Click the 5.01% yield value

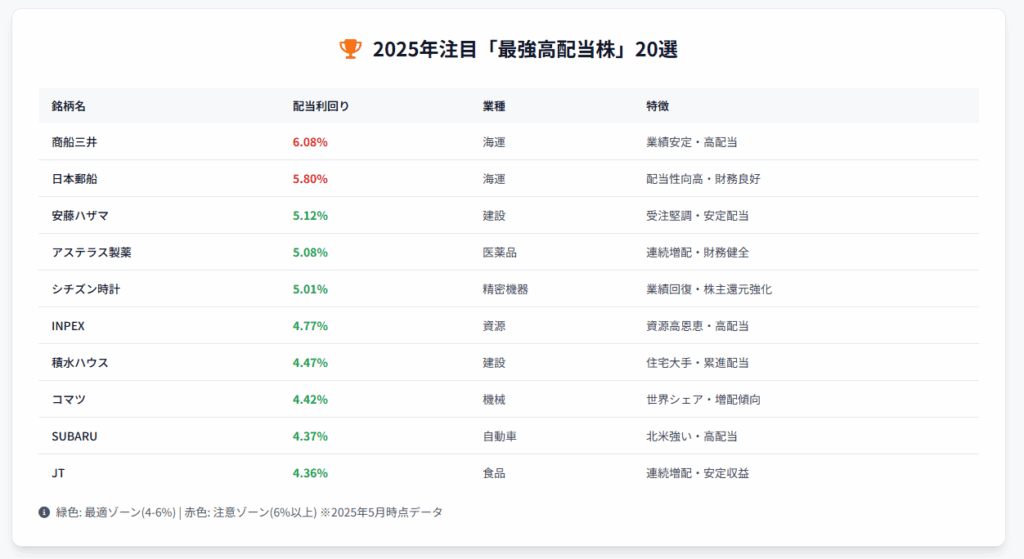(x=310, y=289)
